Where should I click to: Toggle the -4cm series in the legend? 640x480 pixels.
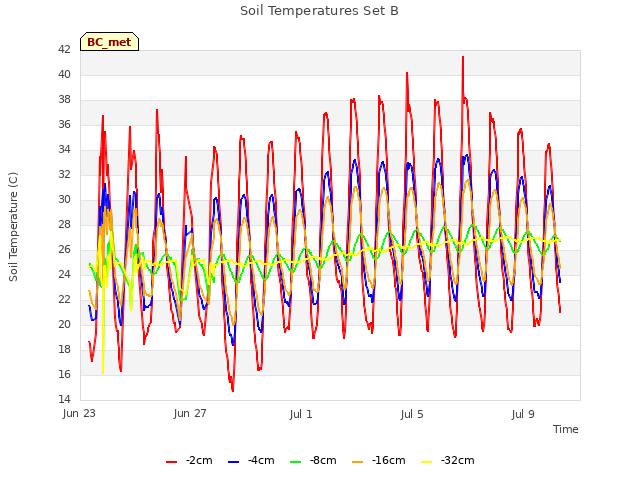point(251,460)
